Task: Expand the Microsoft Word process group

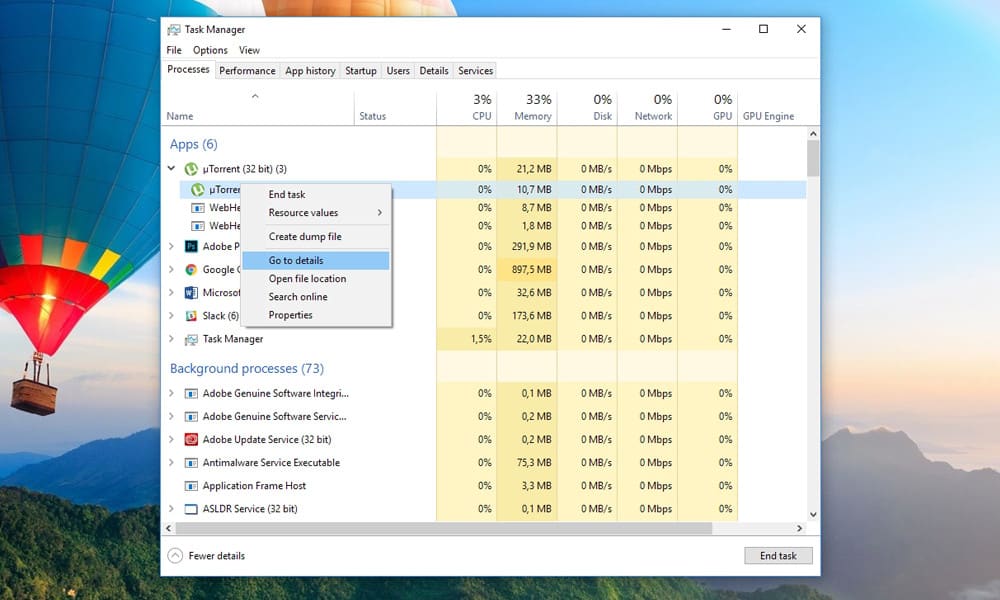Action: (x=171, y=292)
